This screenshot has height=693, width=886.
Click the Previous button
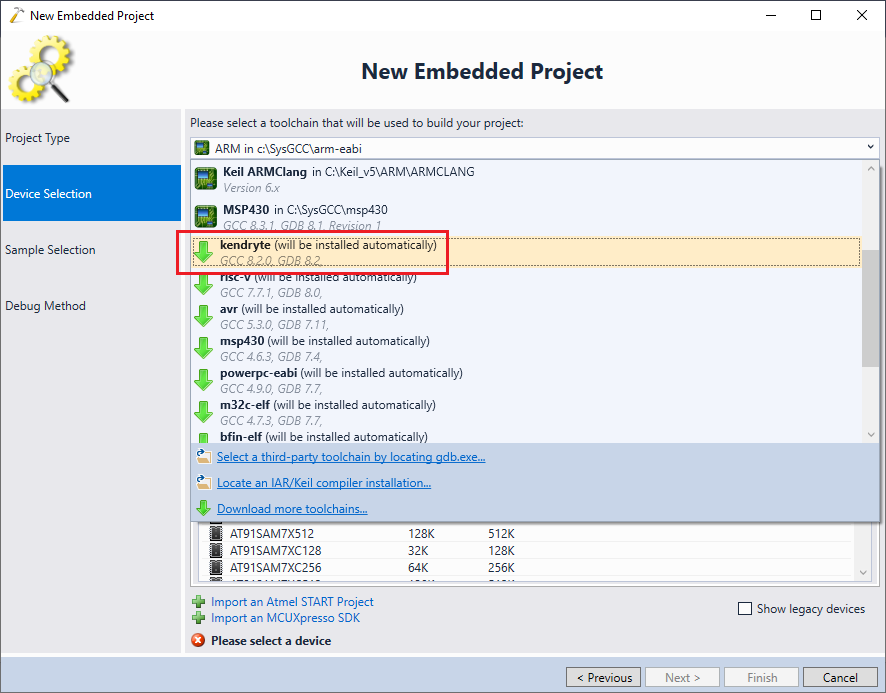[x=603, y=677]
